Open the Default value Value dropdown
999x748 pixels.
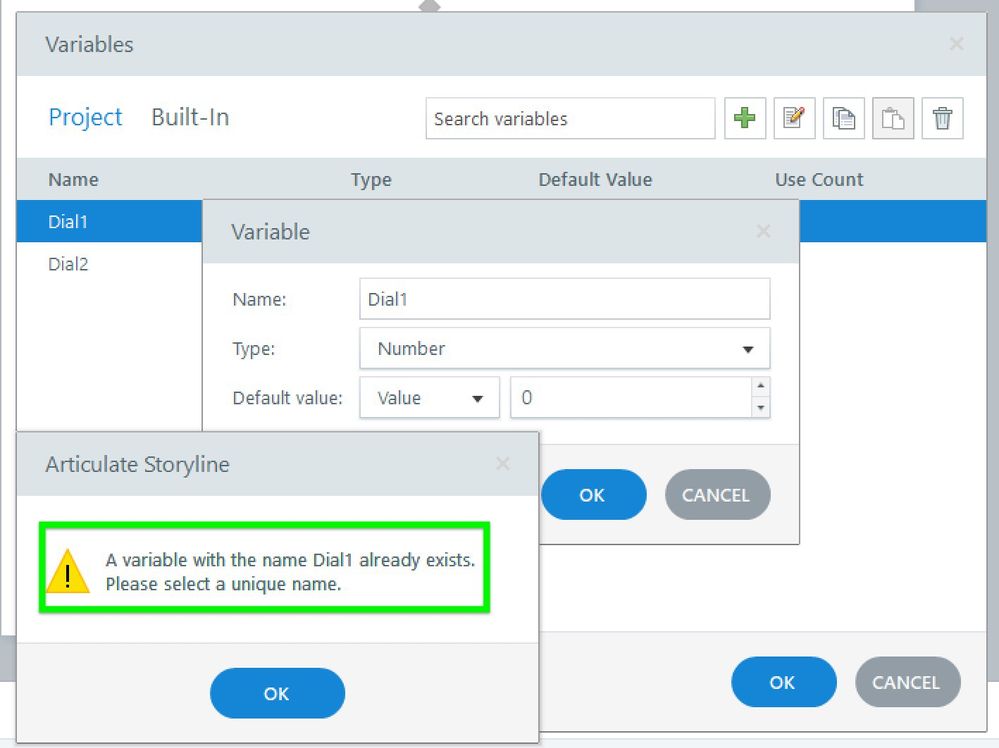(429, 398)
